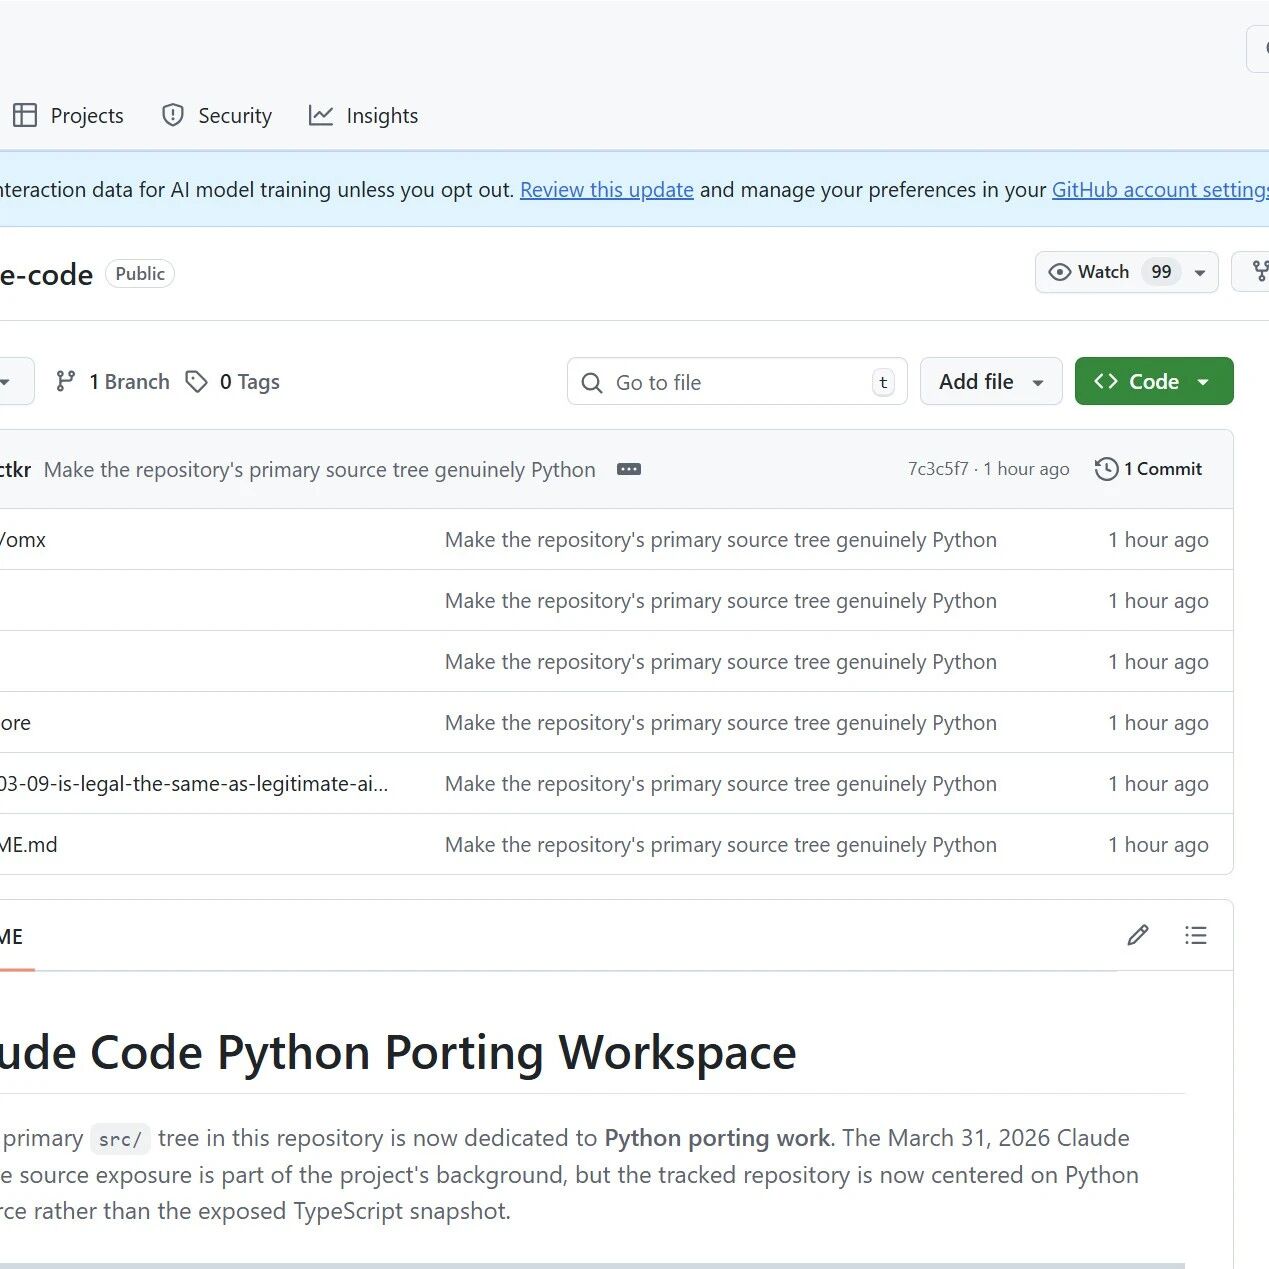Click the tag icon beside 0 Tags
This screenshot has width=1269, height=1269.
pyautogui.click(x=197, y=381)
